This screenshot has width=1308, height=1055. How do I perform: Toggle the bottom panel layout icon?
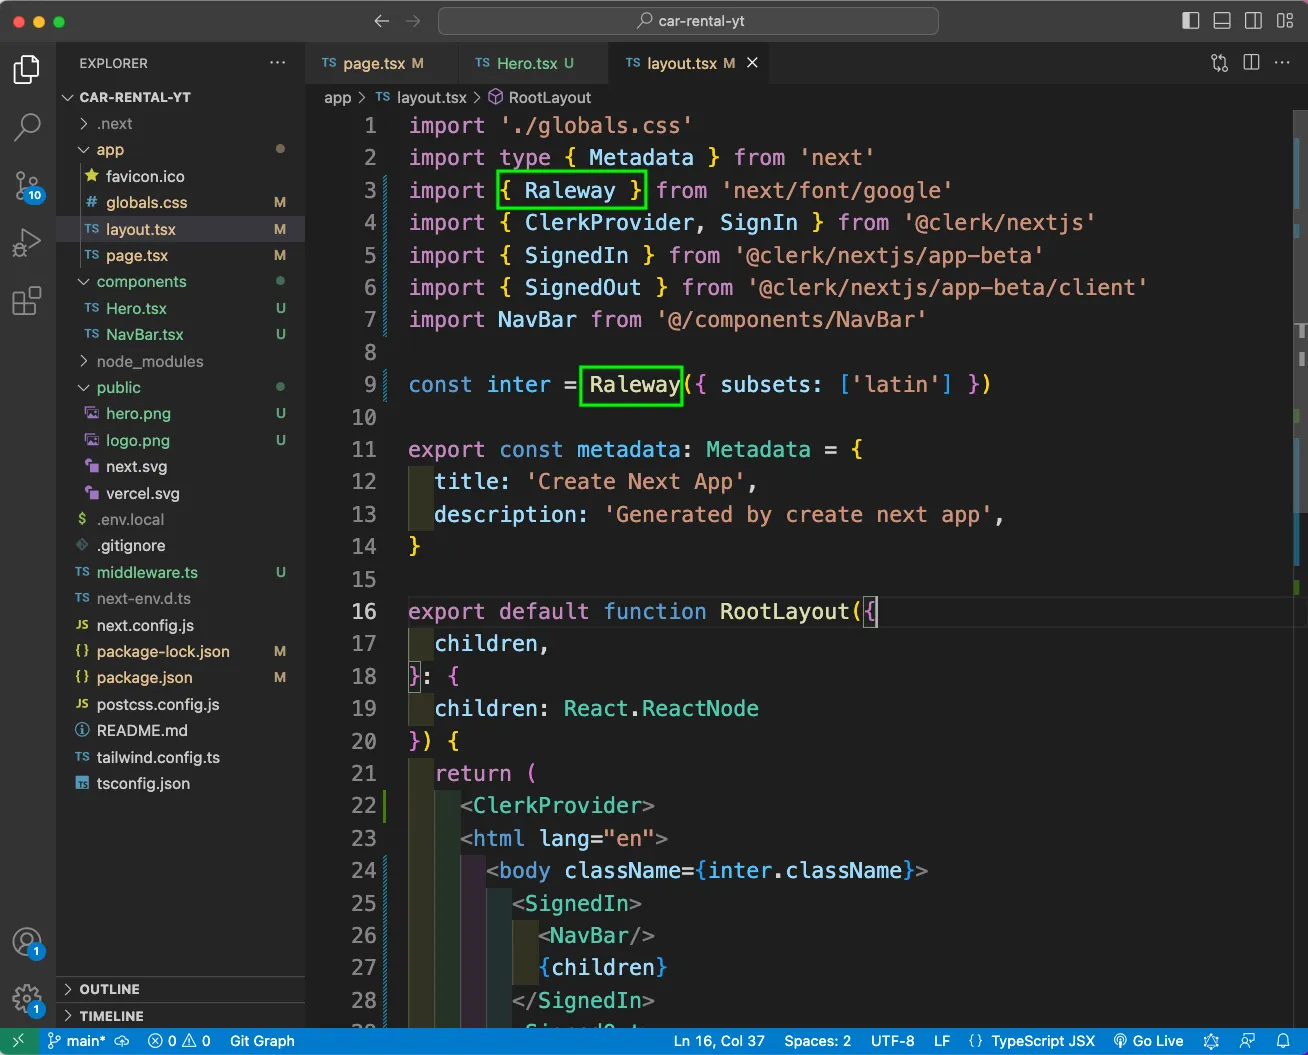(x=1222, y=21)
